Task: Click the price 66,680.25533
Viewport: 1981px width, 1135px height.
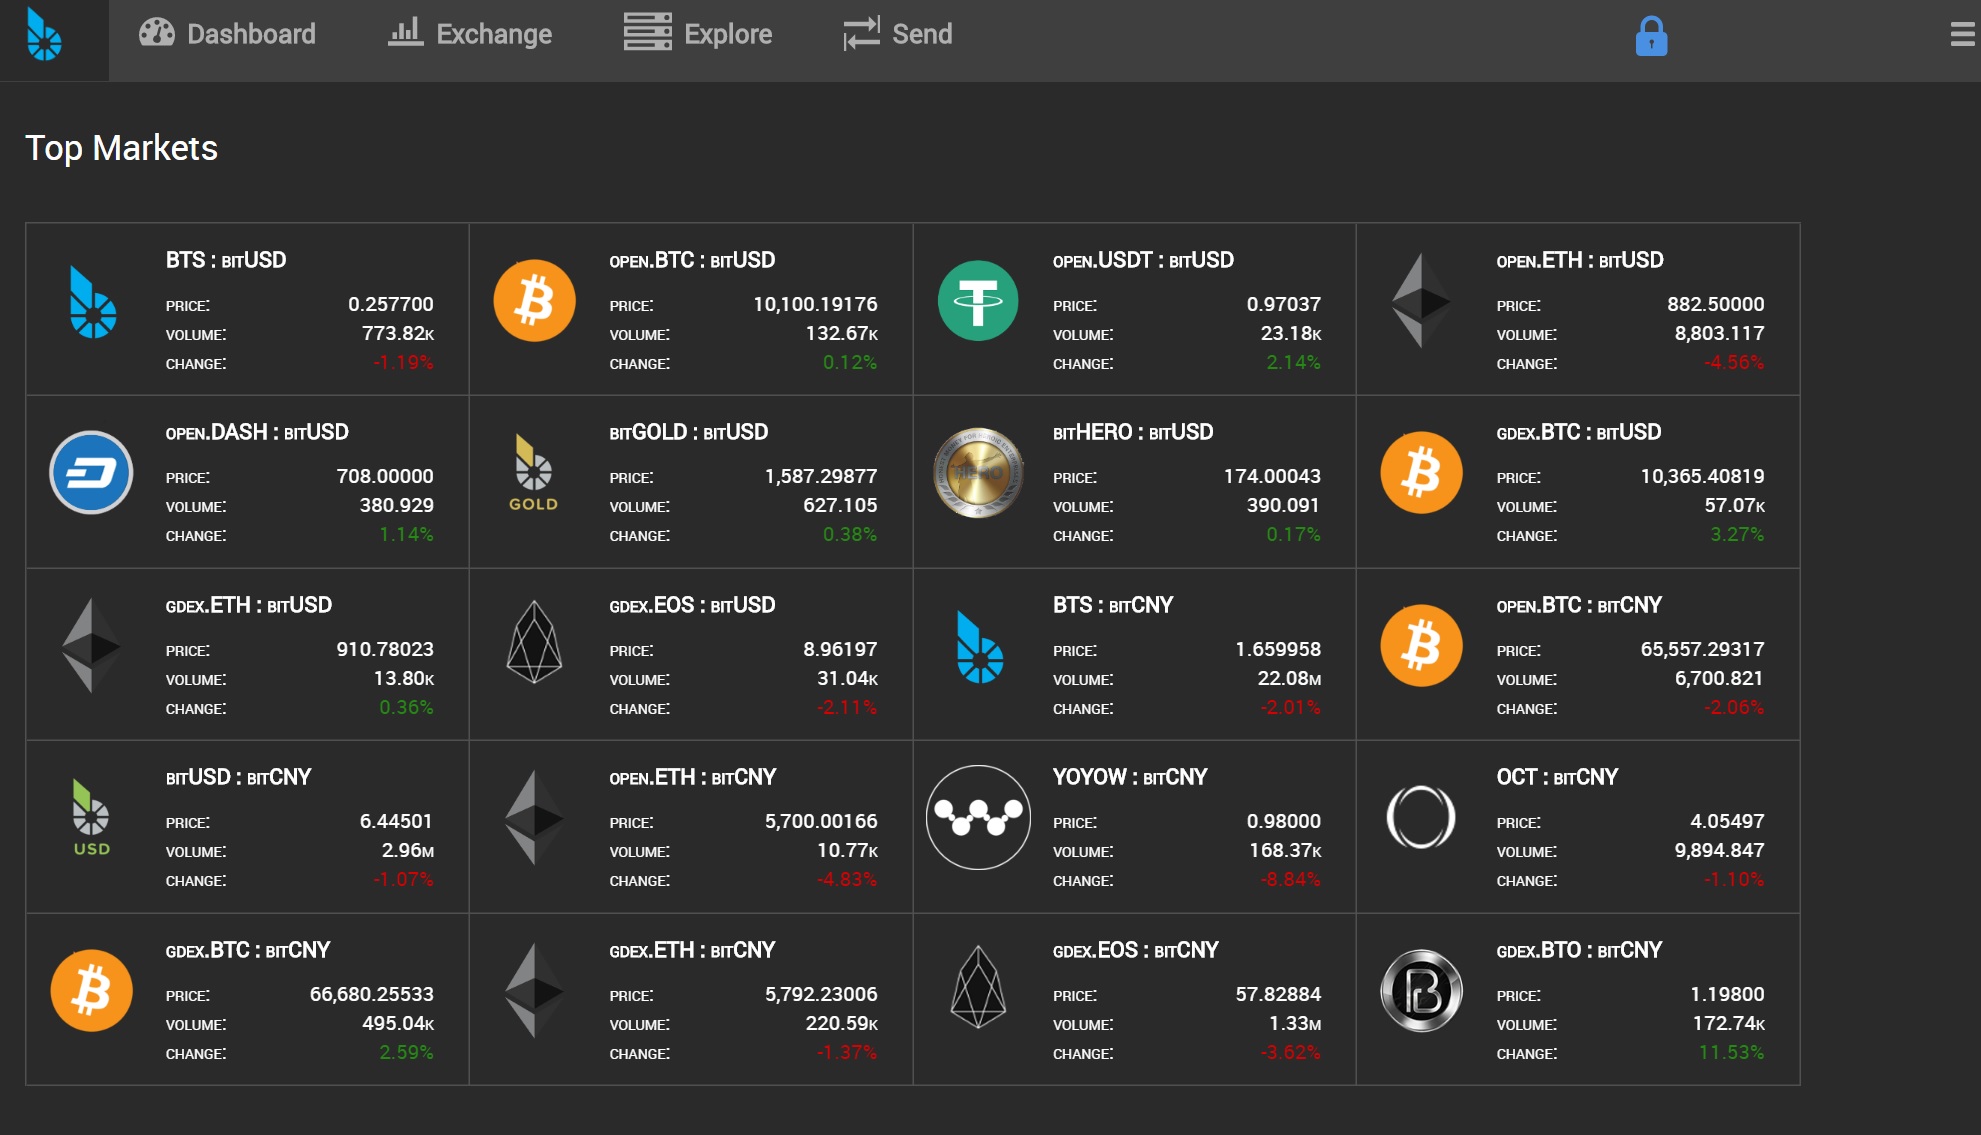Action: click(371, 994)
